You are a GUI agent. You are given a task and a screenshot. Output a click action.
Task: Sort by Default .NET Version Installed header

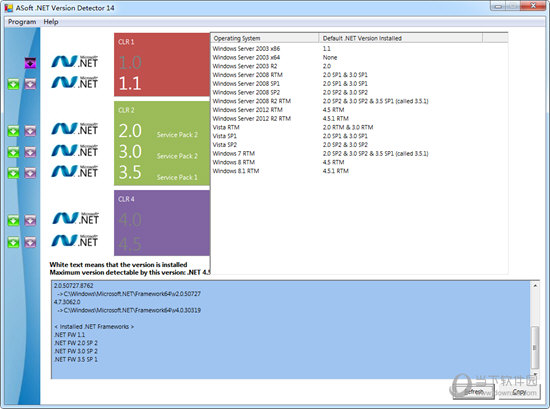pos(401,38)
